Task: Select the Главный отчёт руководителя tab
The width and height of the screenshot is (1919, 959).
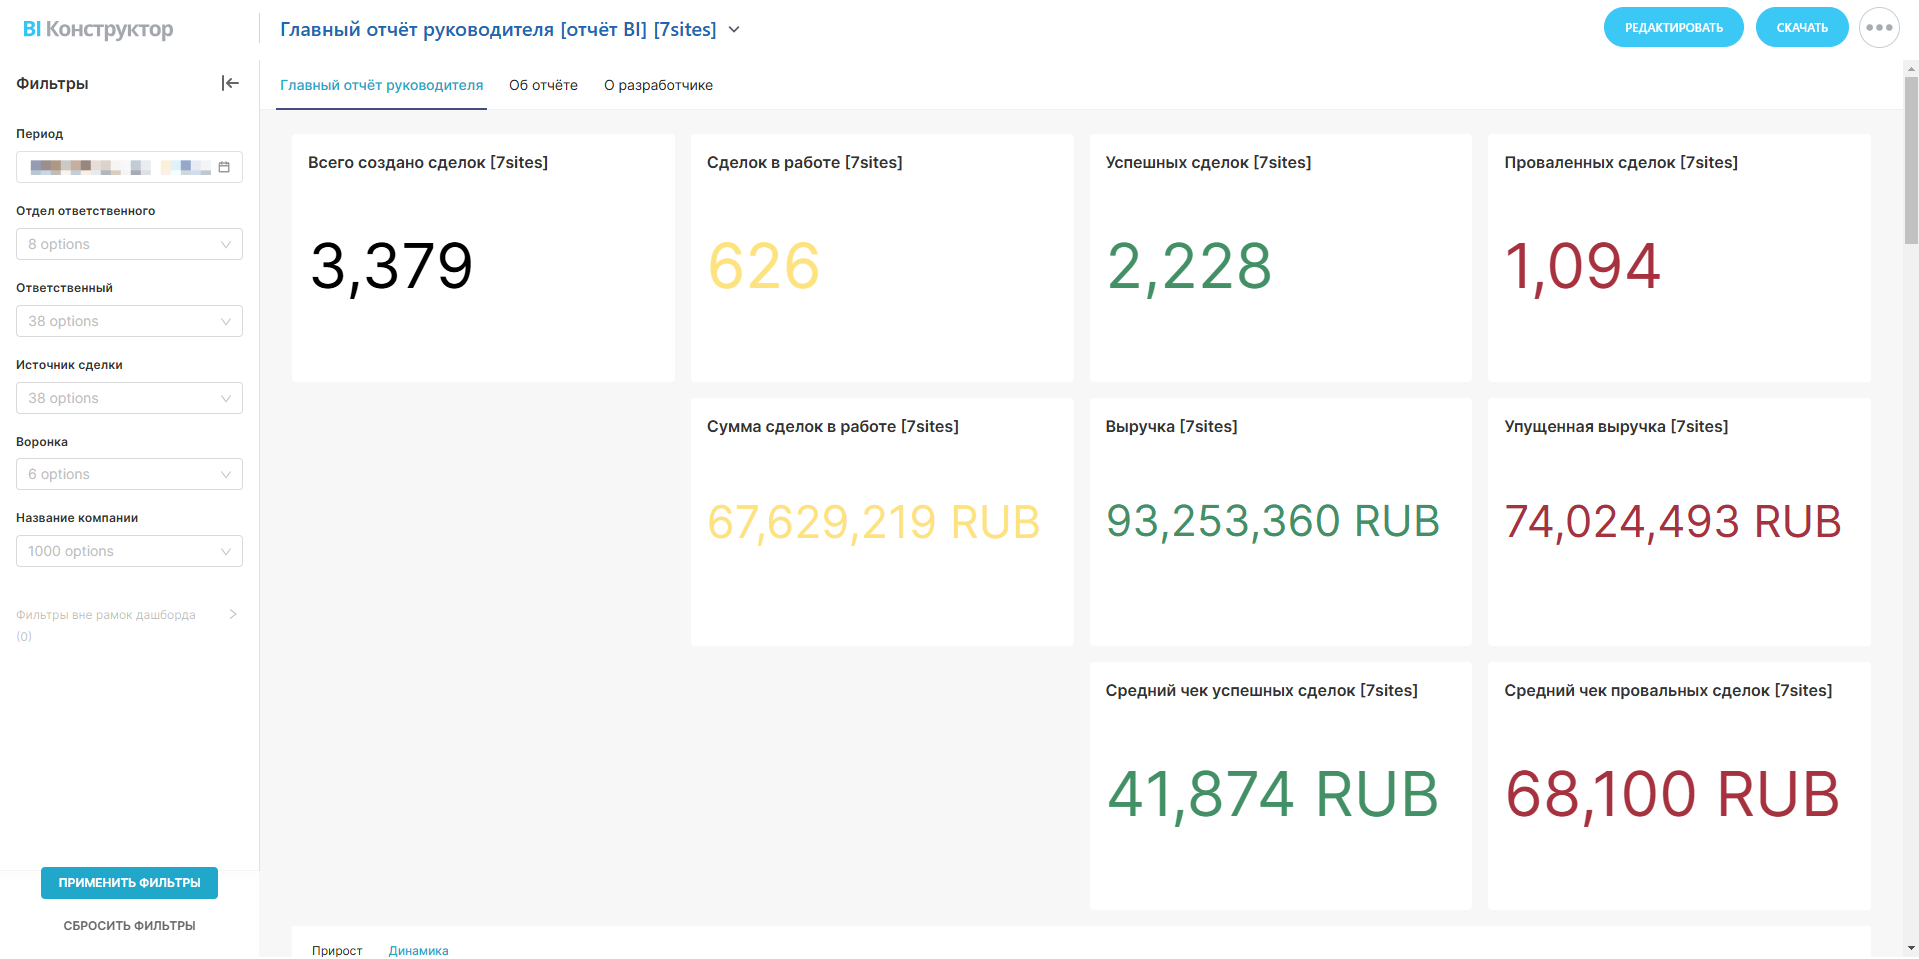Action: click(381, 85)
